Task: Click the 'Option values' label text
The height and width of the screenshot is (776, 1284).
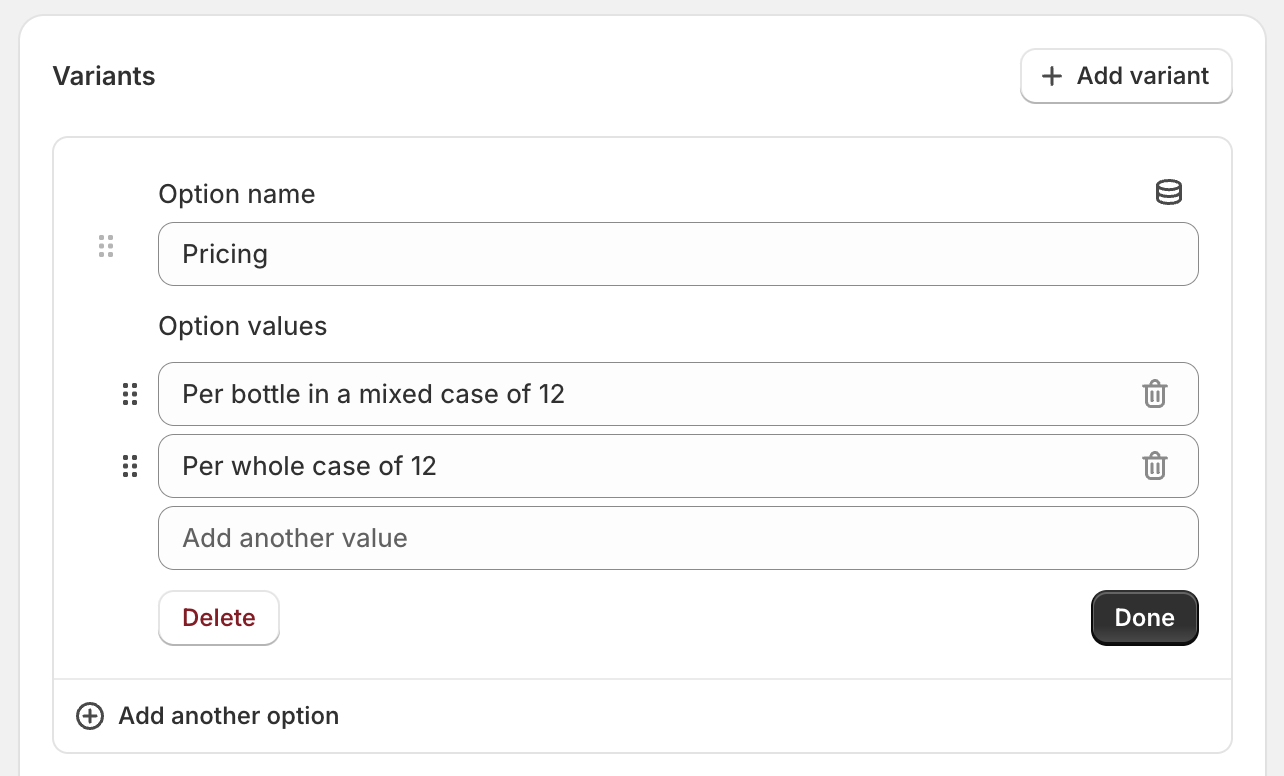Action: tap(243, 326)
